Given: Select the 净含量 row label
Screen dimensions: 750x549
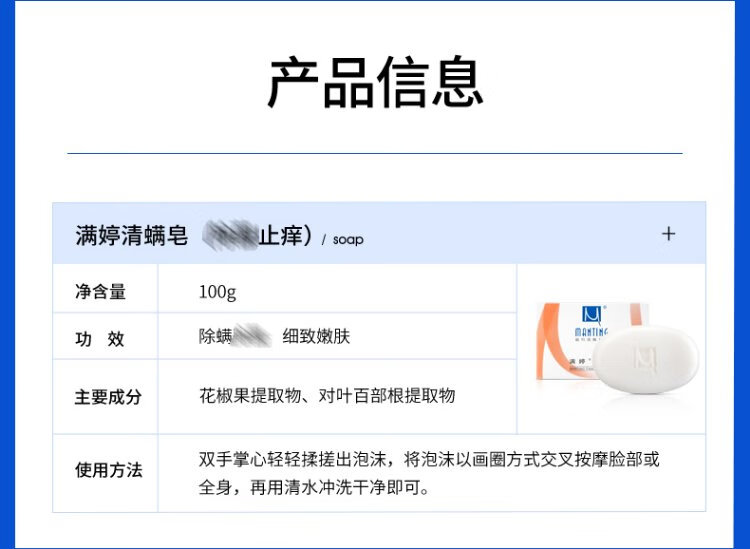Looking at the screenshot, I should [x=100, y=292].
